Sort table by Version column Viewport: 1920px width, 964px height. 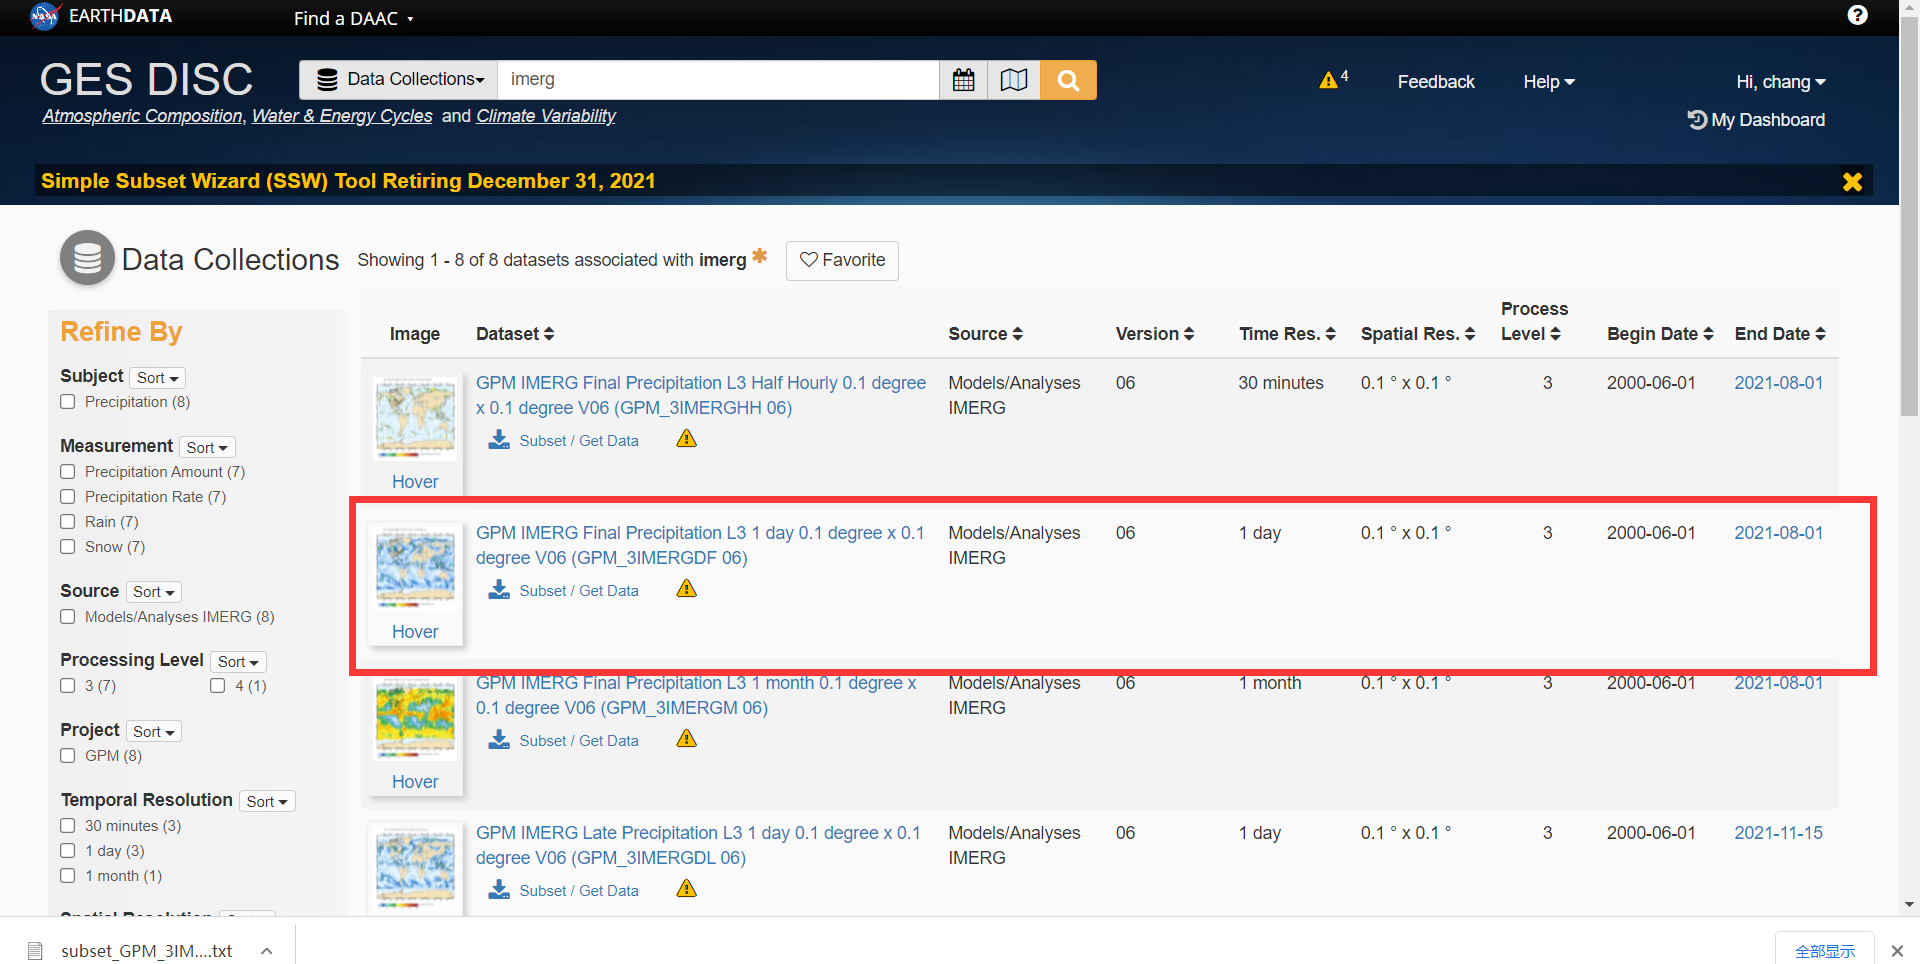pyautogui.click(x=1155, y=334)
